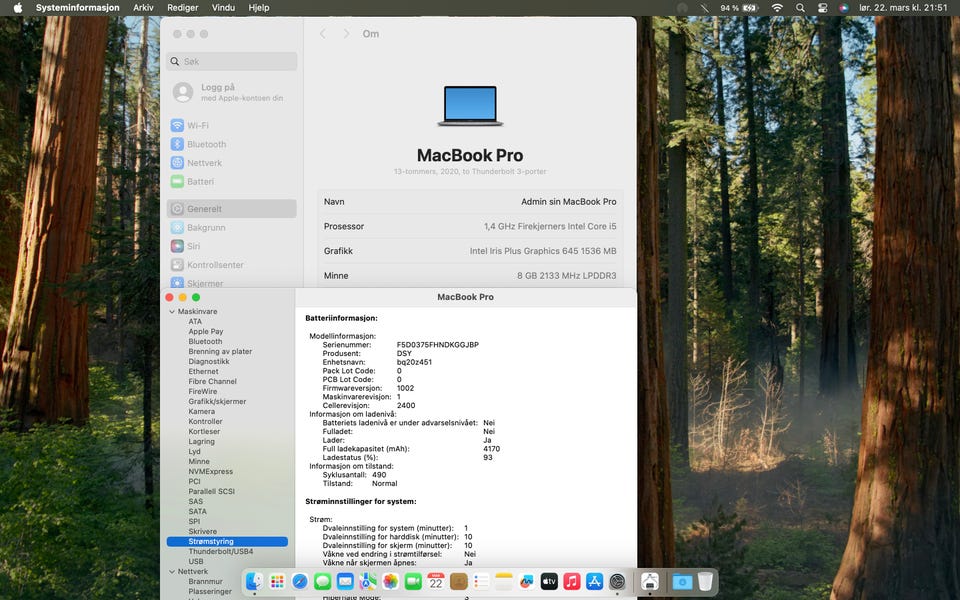Image resolution: width=960 pixels, height=600 pixels.
Task: Click serial number F5D0375FHNDKGGJBP value
Action: (x=438, y=345)
